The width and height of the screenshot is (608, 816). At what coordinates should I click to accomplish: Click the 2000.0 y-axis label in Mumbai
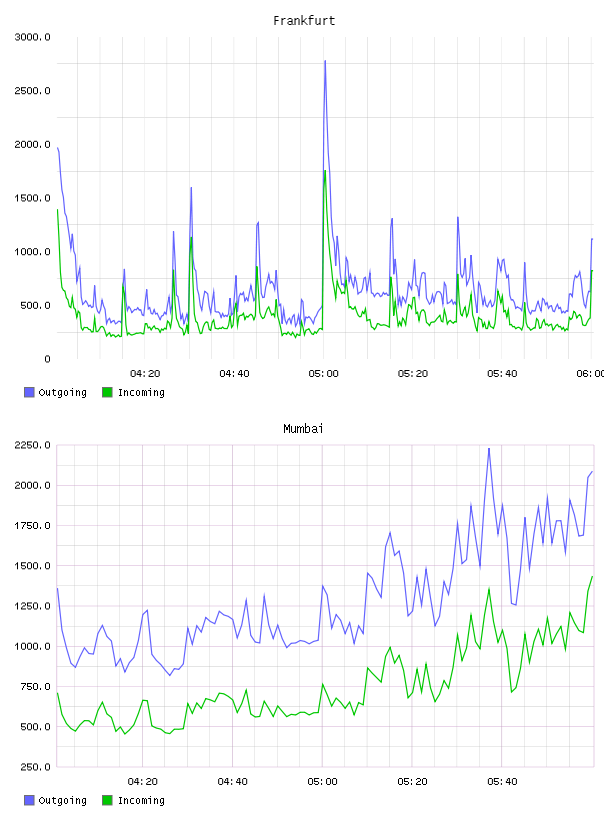click(32, 485)
